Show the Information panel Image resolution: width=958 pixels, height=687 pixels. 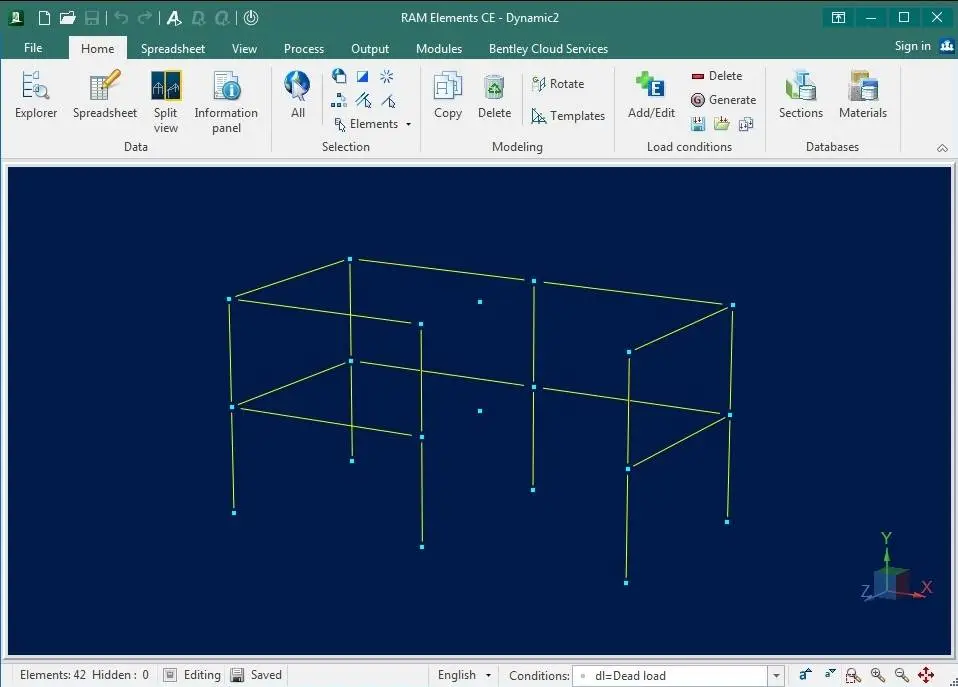point(226,101)
